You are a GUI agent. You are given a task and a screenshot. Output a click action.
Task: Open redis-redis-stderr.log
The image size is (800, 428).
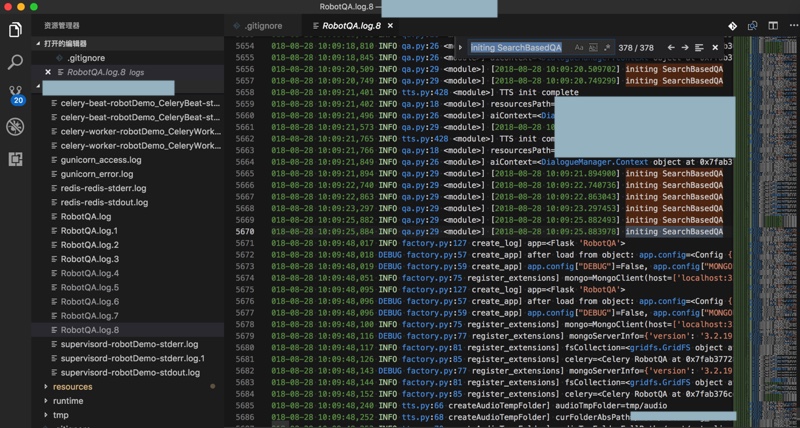pos(104,188)
